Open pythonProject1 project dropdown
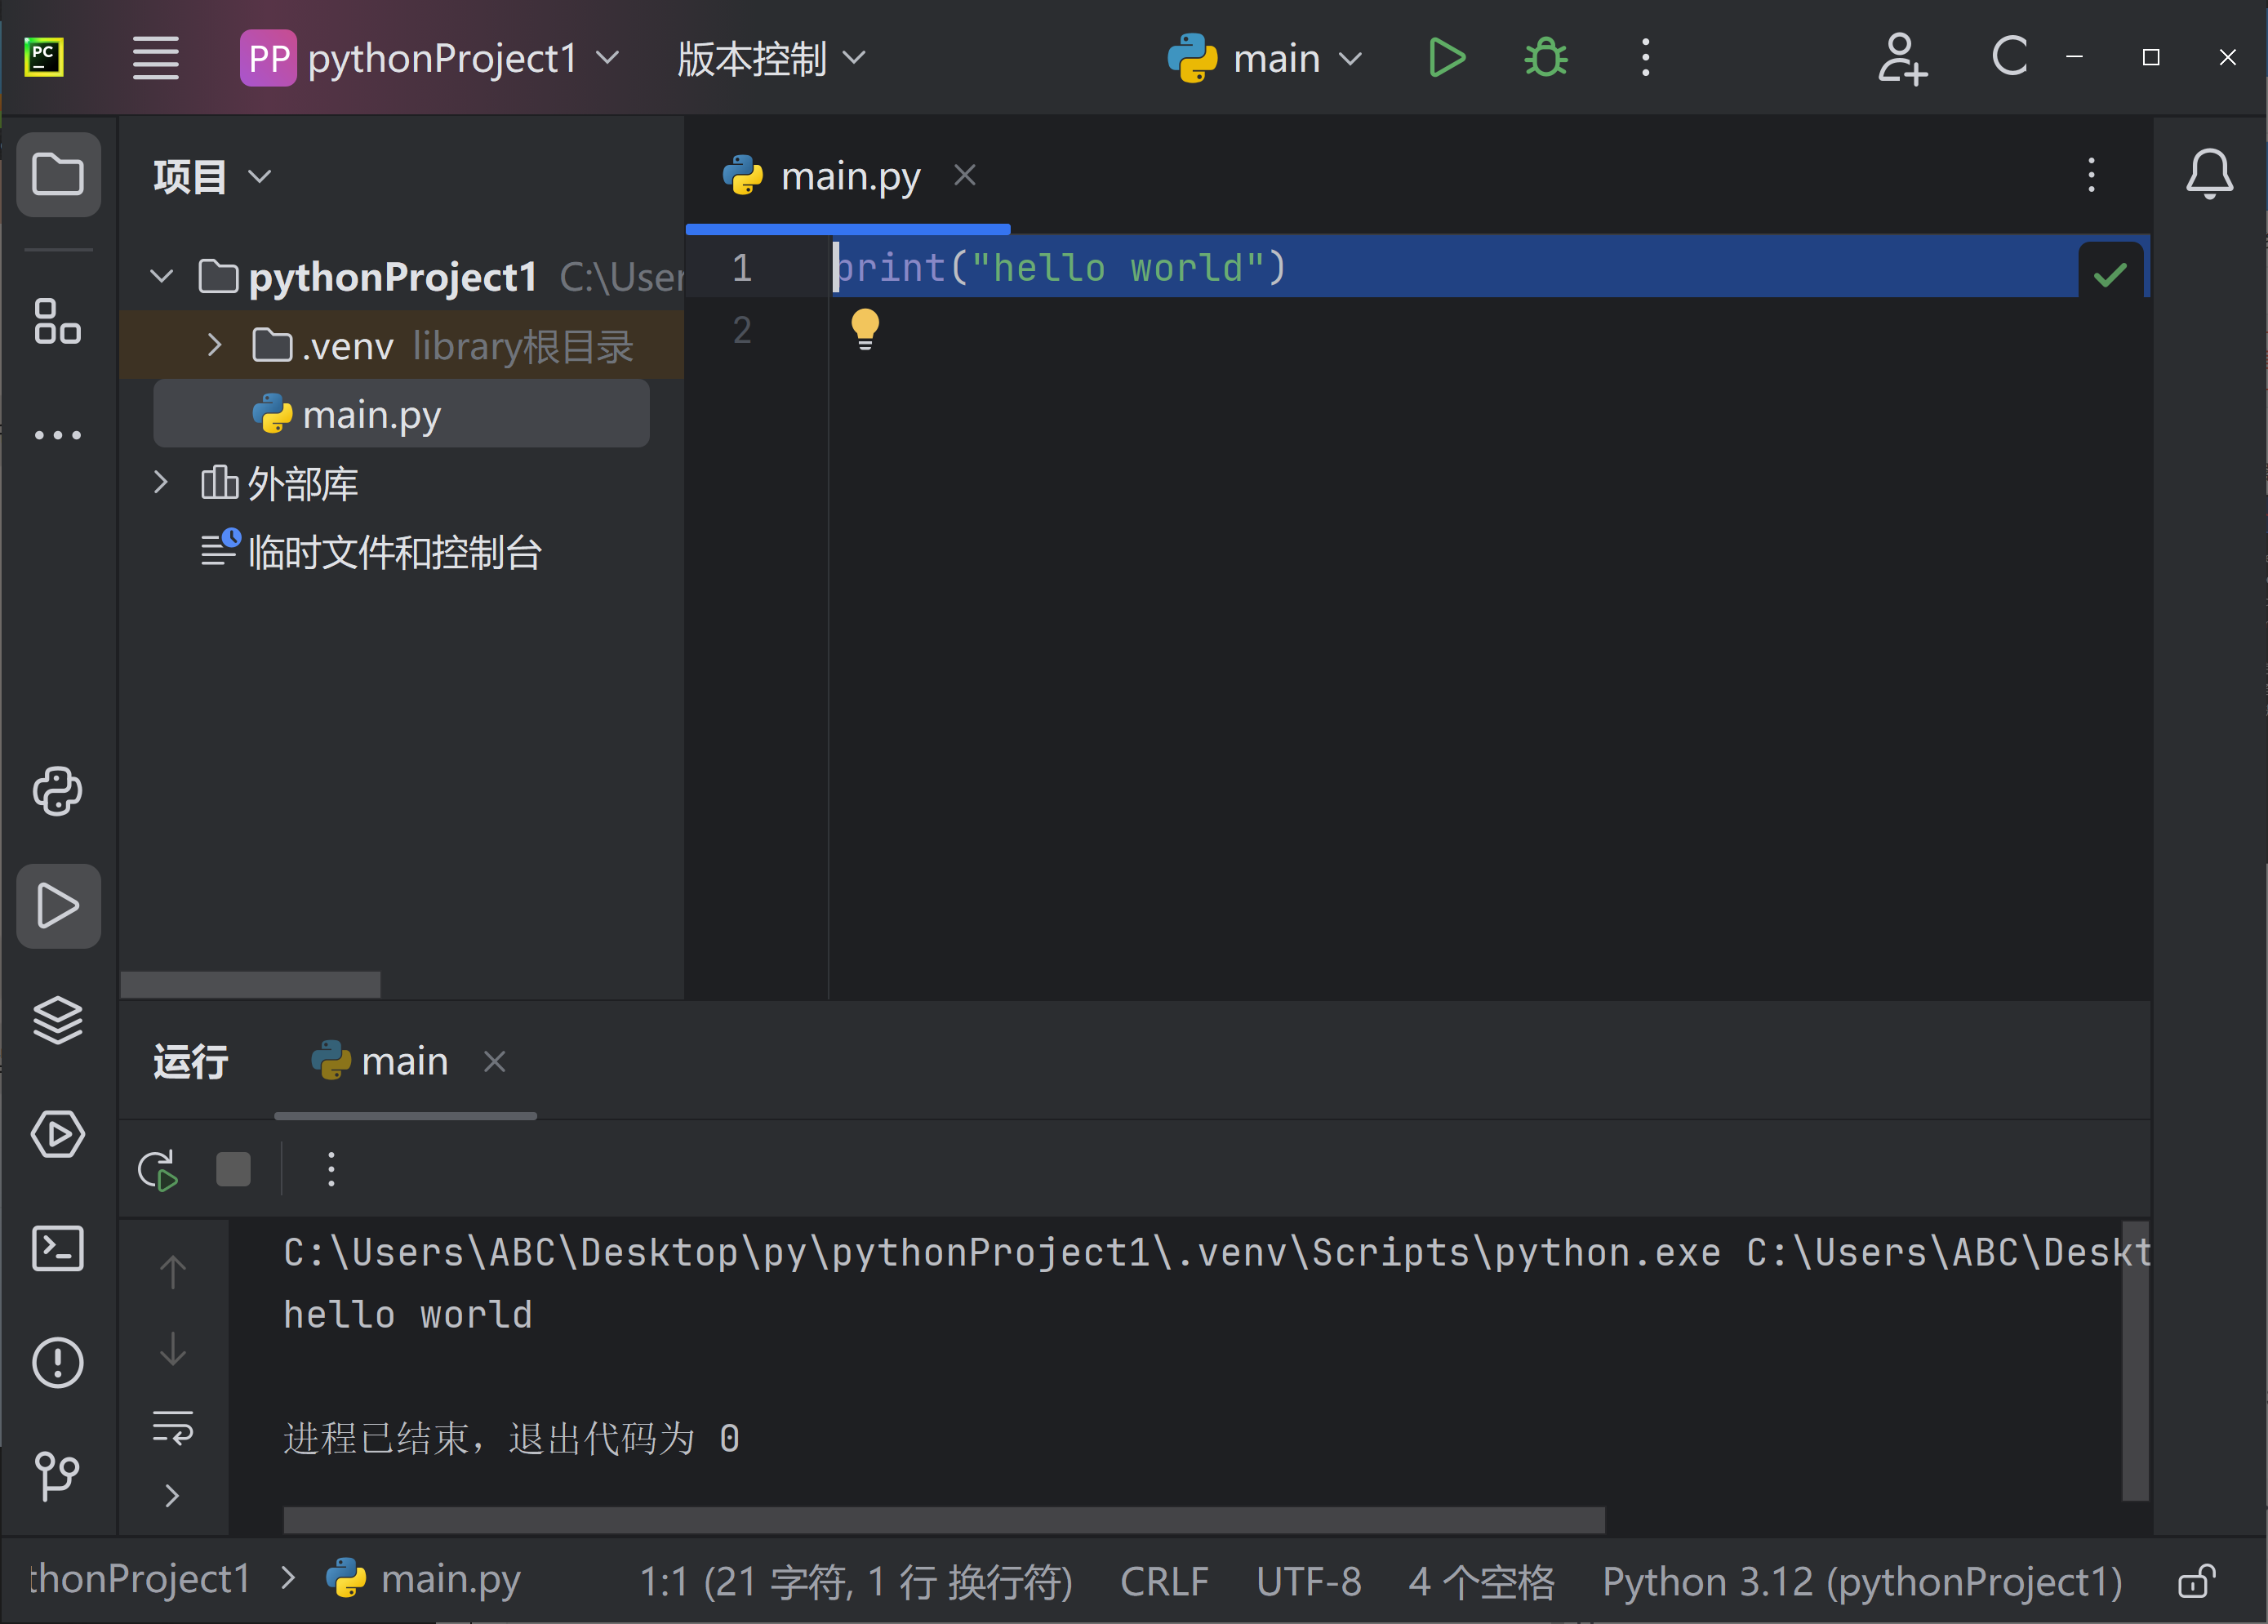The width and height of the screenshot is (2268, 1624). click(x=431, y=58)
